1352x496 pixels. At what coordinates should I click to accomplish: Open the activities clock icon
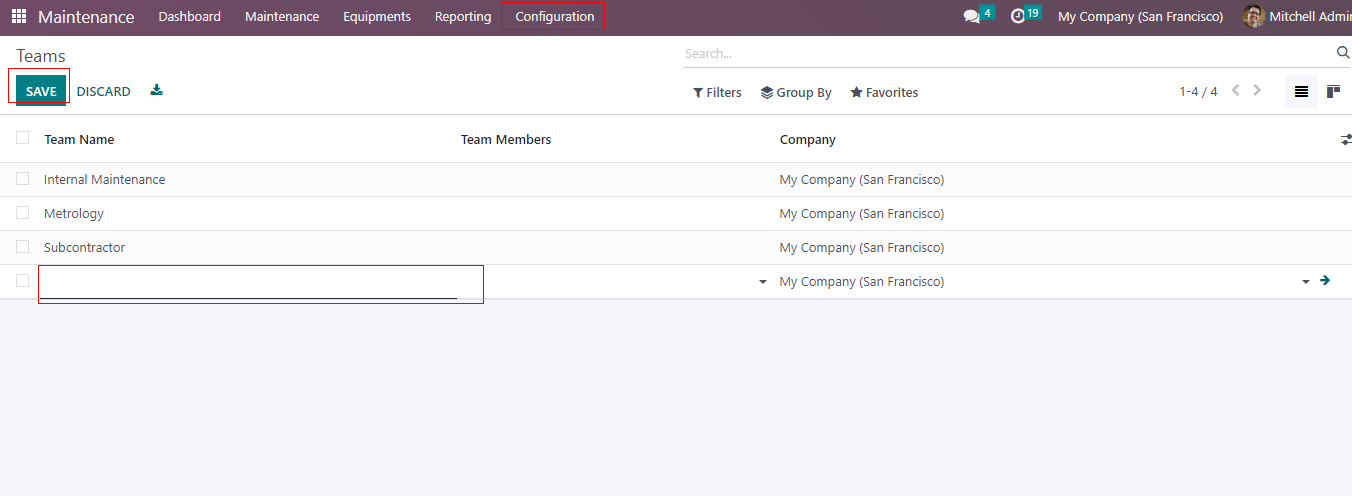tap(1018, 17)
